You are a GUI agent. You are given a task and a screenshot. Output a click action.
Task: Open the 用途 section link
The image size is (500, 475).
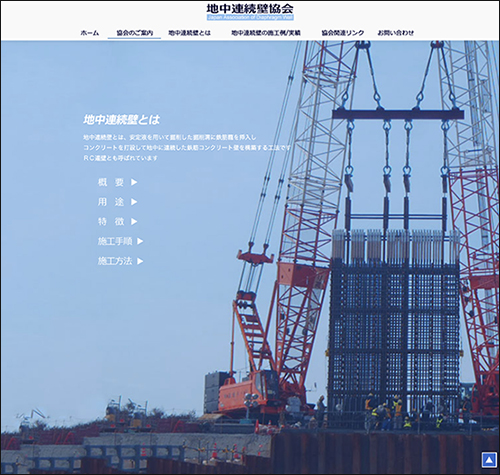111,202
